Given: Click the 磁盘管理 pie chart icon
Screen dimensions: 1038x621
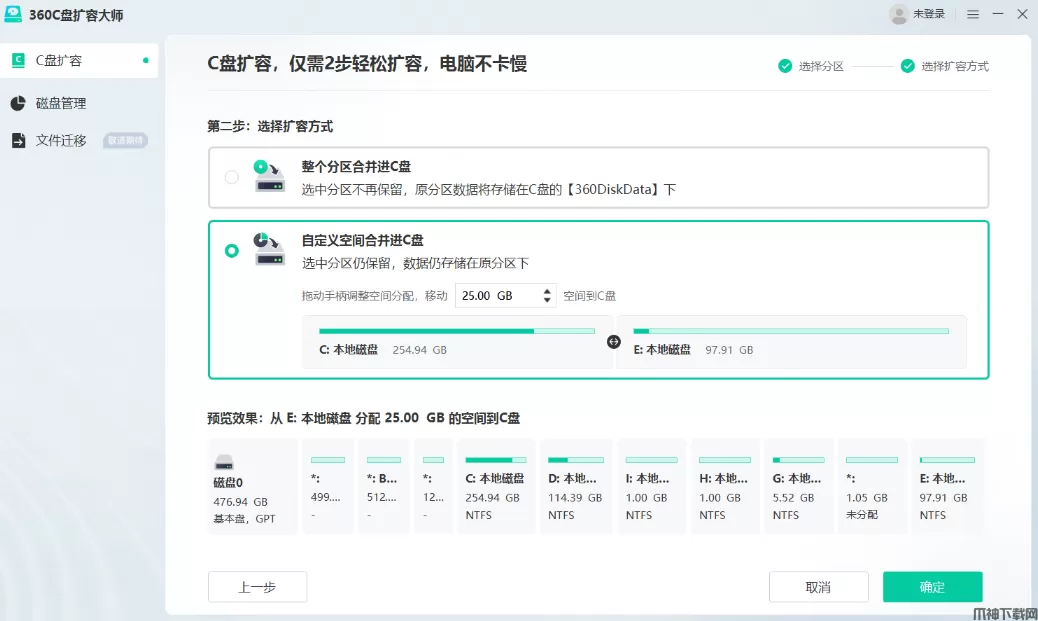Looking at the screenshot, I should coord(18,103).
